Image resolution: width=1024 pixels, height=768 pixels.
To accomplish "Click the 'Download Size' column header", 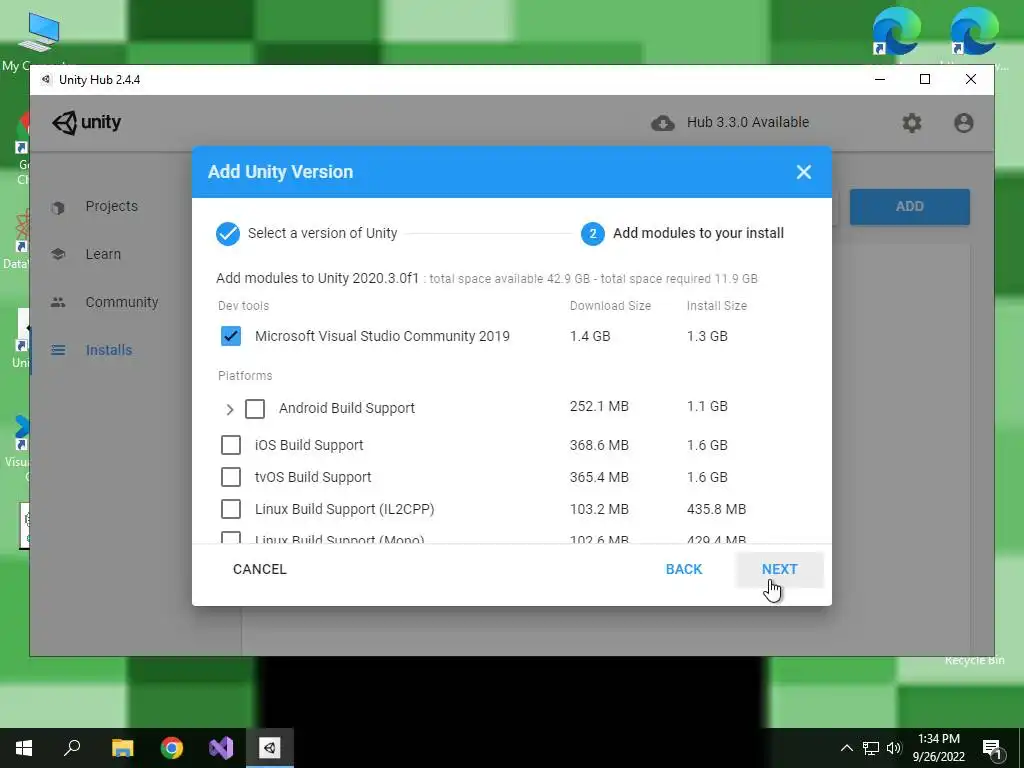I will point(610,306).
